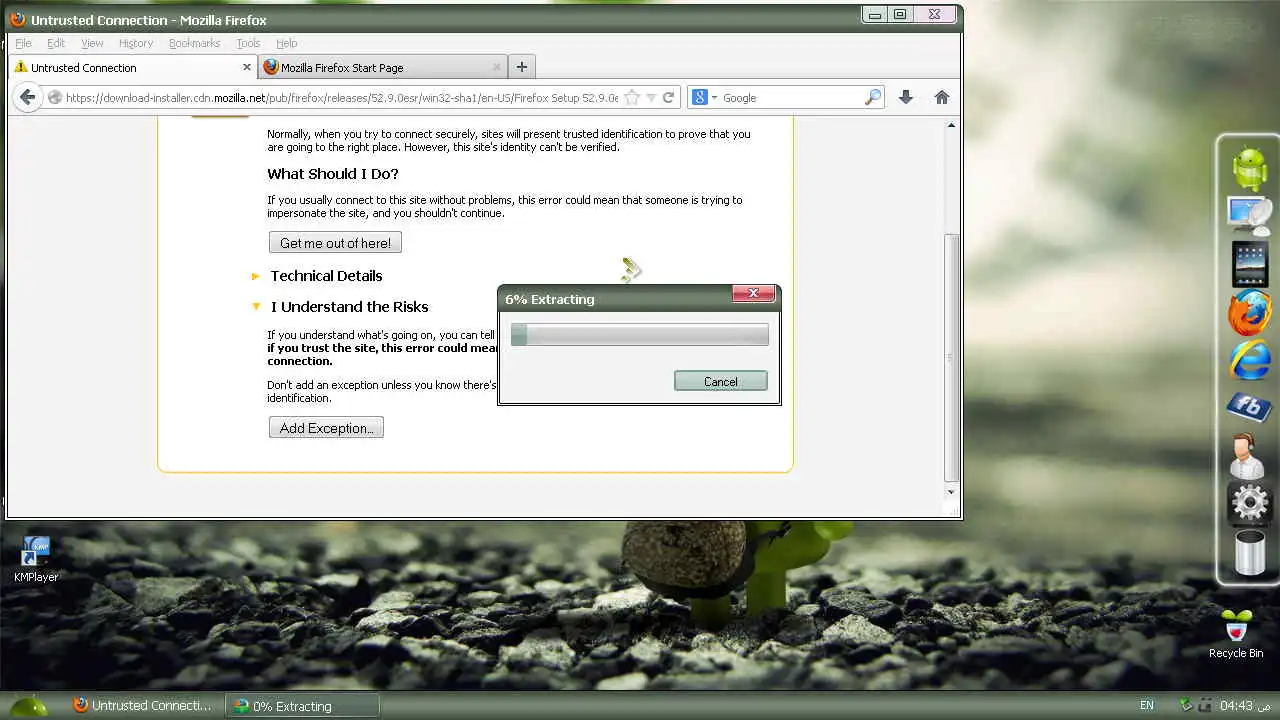Open the Edit menu
The image size is (1280, 720).
56,43
